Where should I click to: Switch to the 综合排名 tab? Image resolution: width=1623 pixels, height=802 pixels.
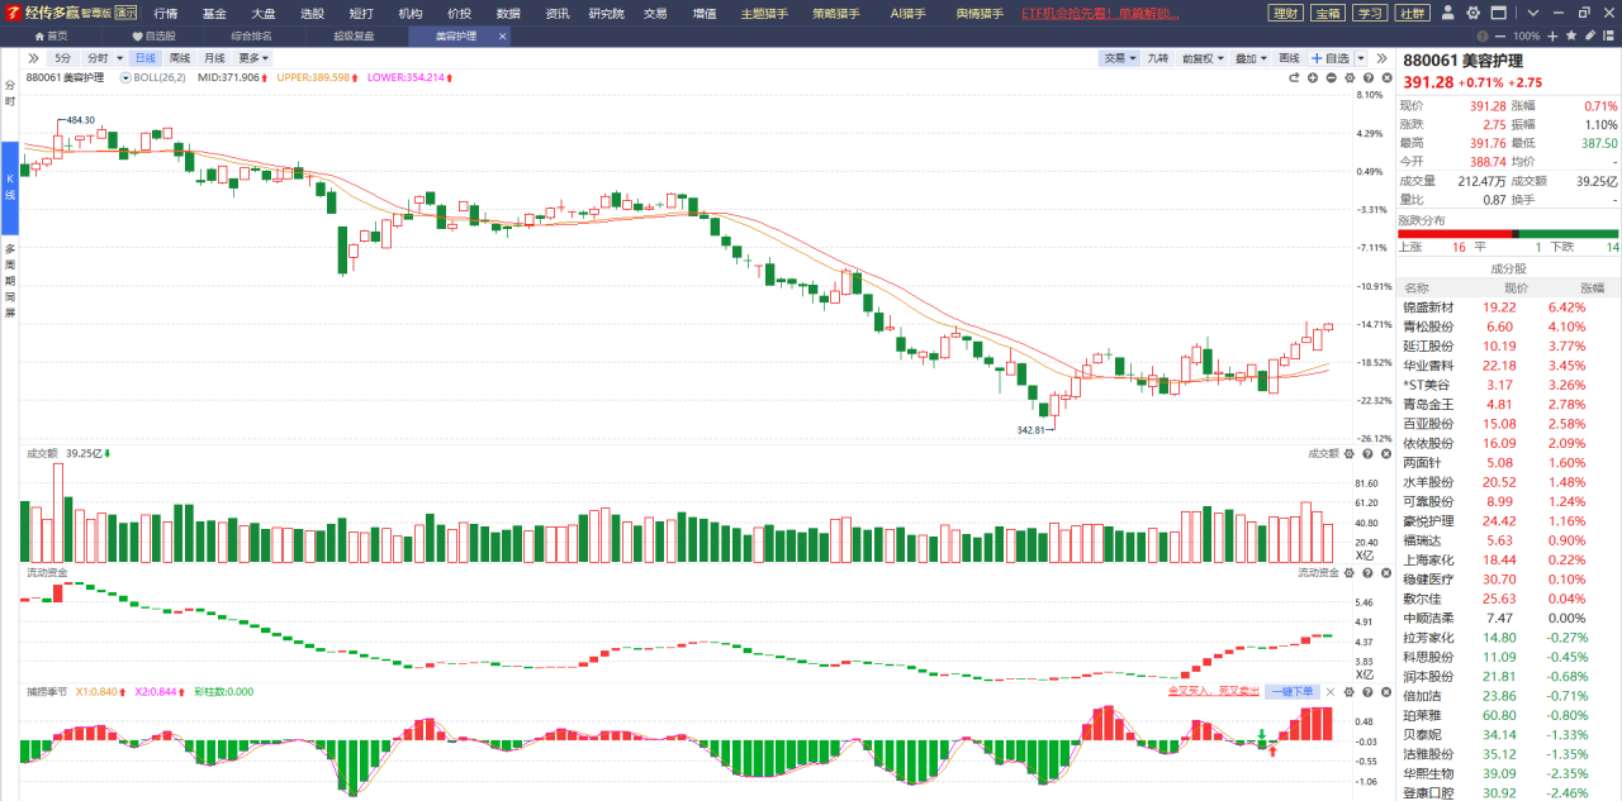251,36
